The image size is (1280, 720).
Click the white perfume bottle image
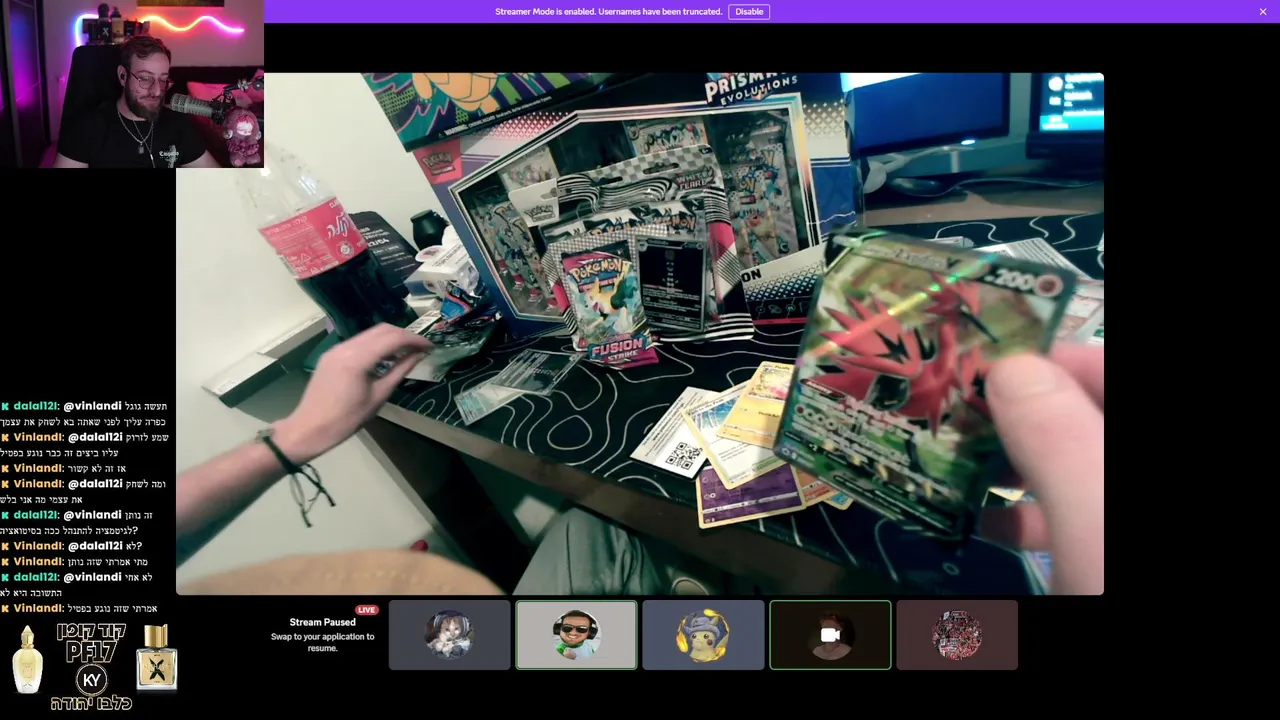(x=27, y=660)
